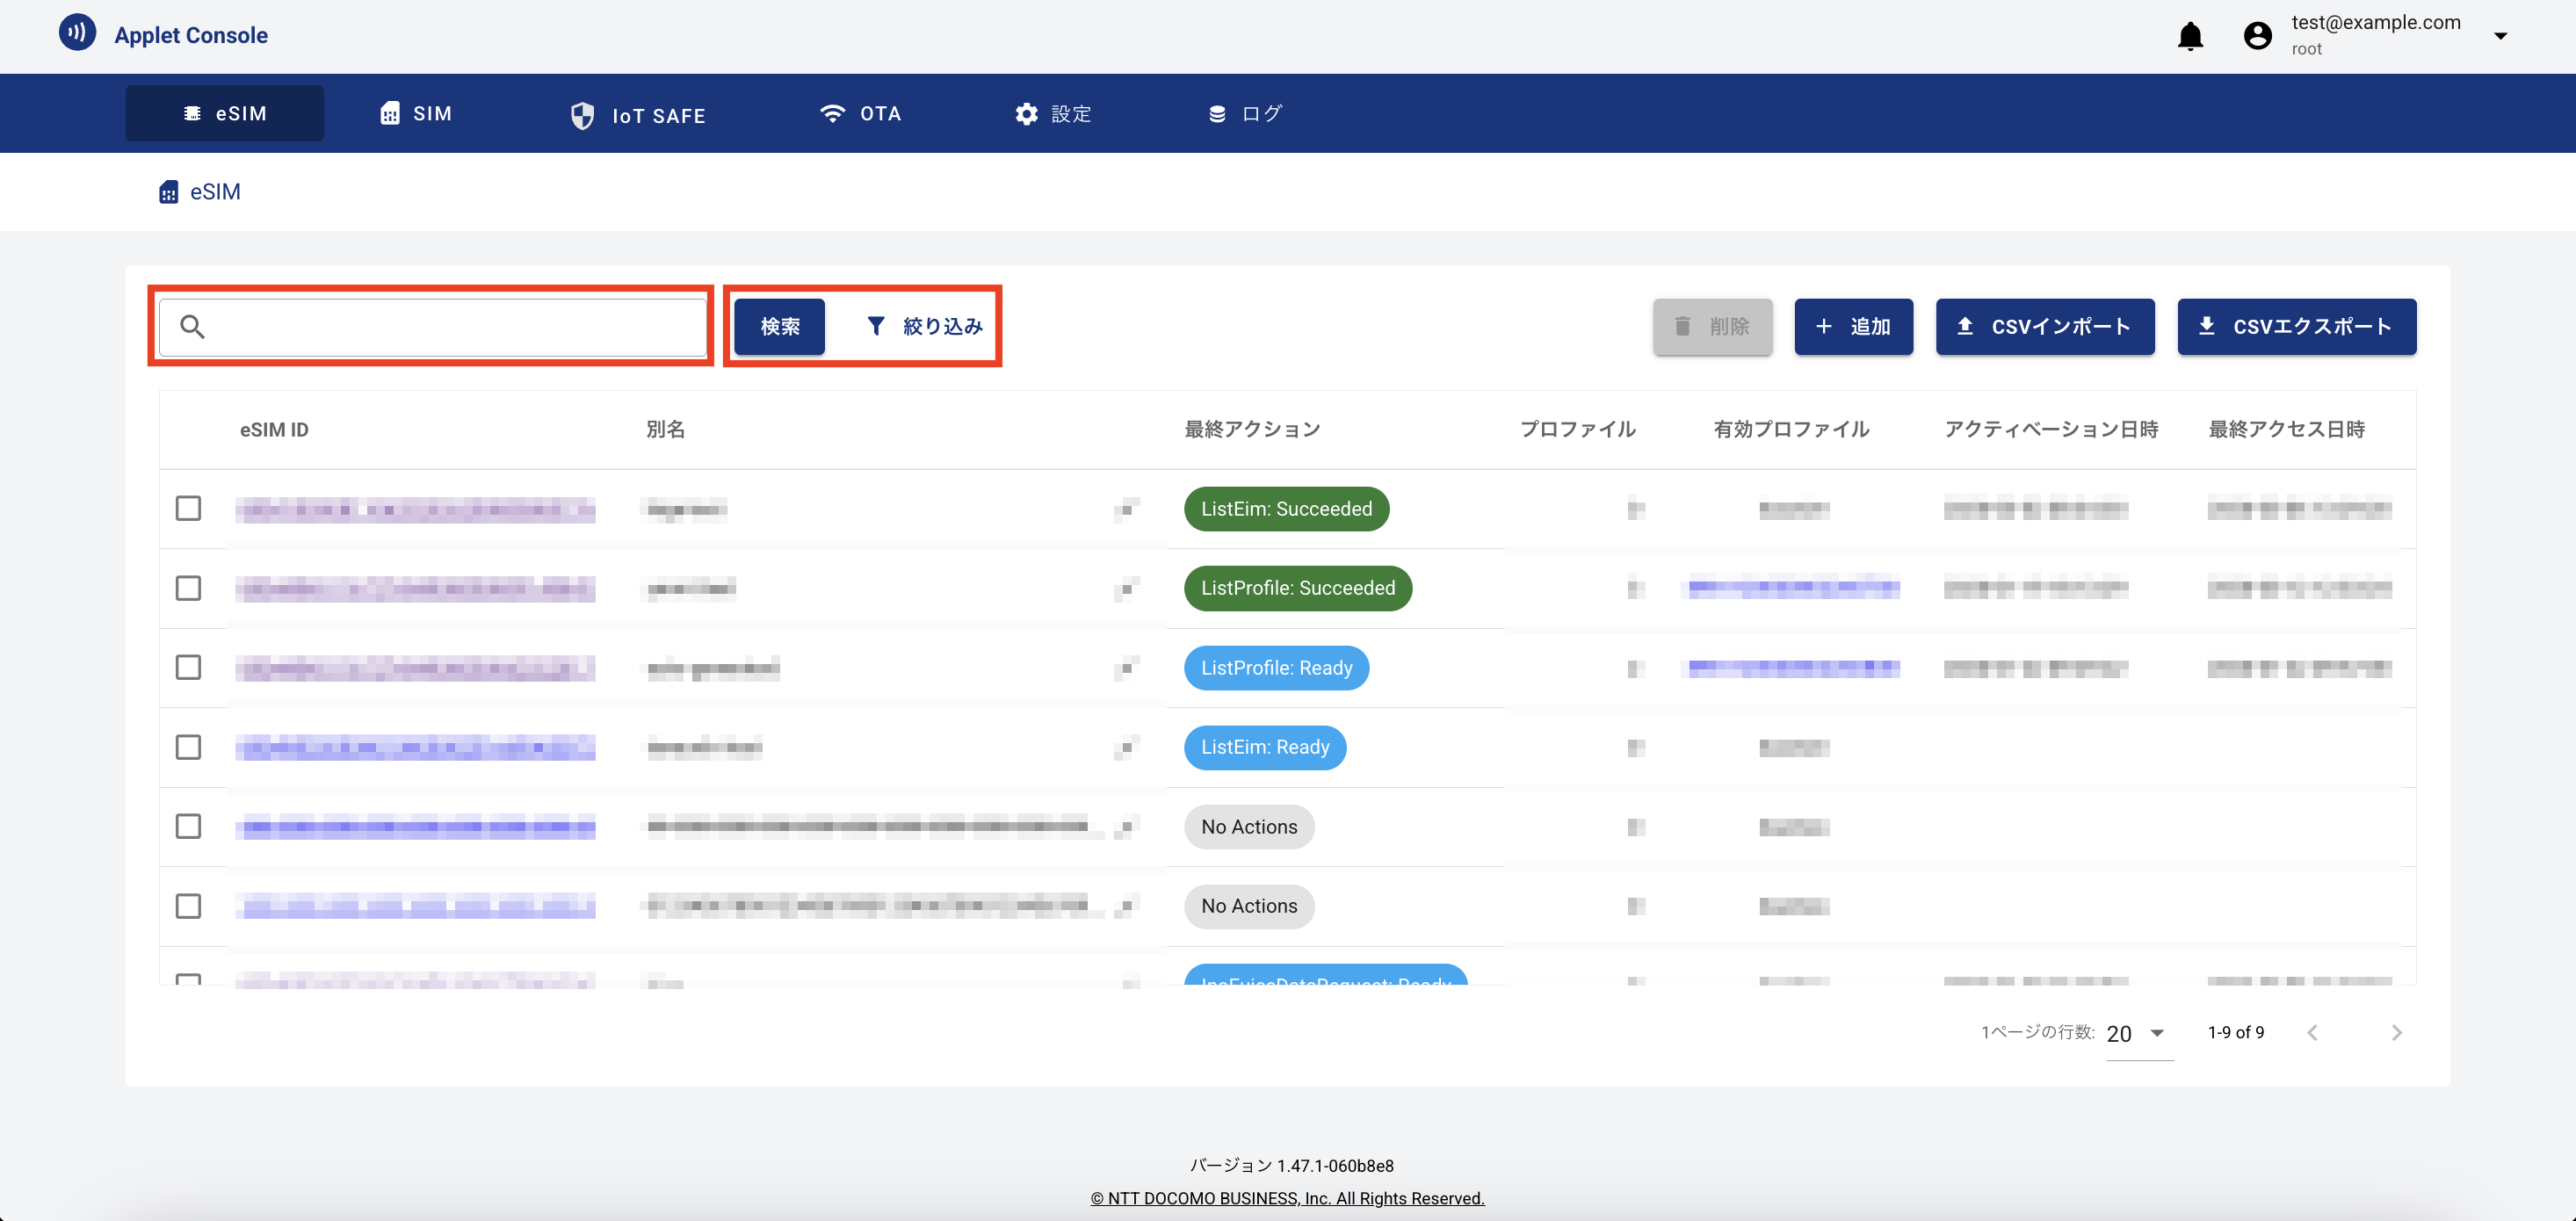Go to next page chevron
This screenshot has height=1221, width=2576.
pos(2396,1033)
